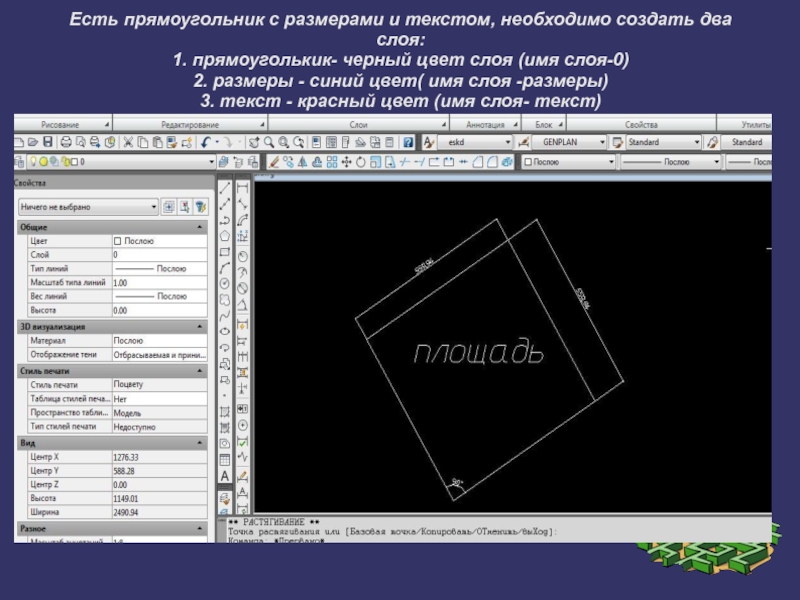Save drawing with the floppy disk icon
This screenshot has height=600, width=800.
[47, 142]
